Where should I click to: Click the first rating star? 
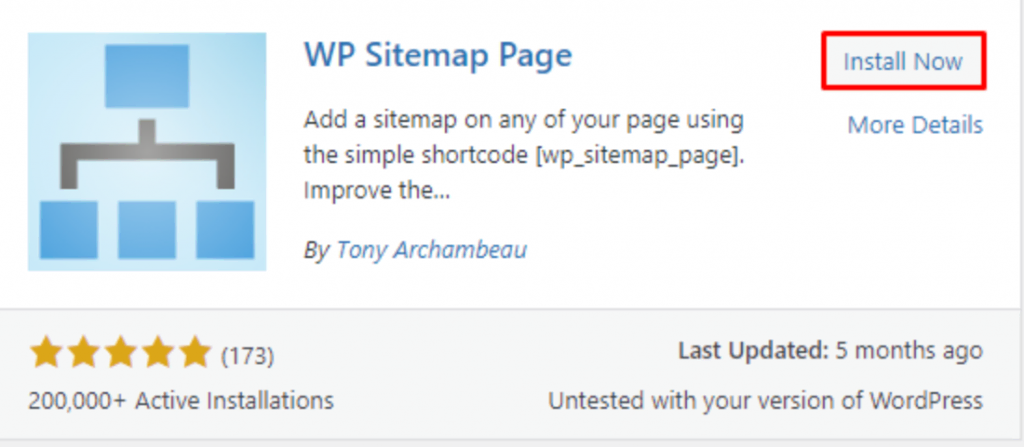tap(45, 353)
